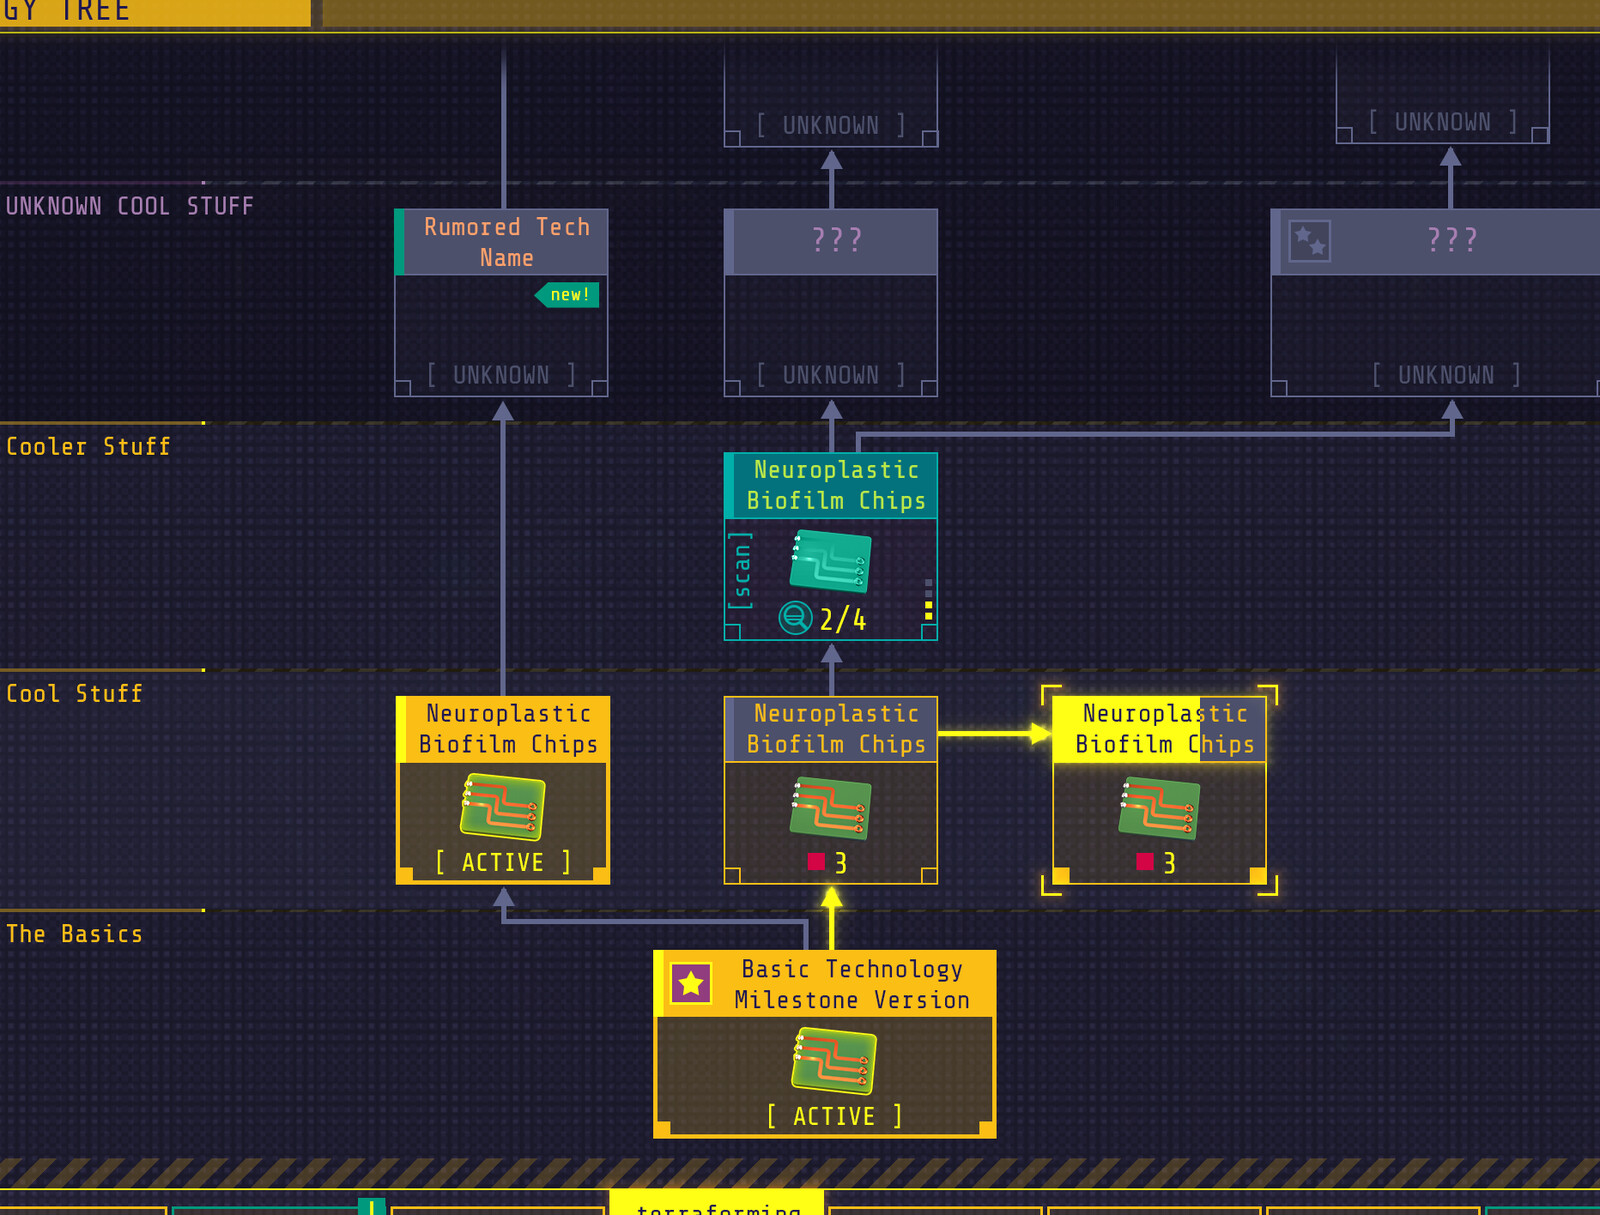
Task: Click the chip icon in the teal scan card
Action: coord(830,562)
